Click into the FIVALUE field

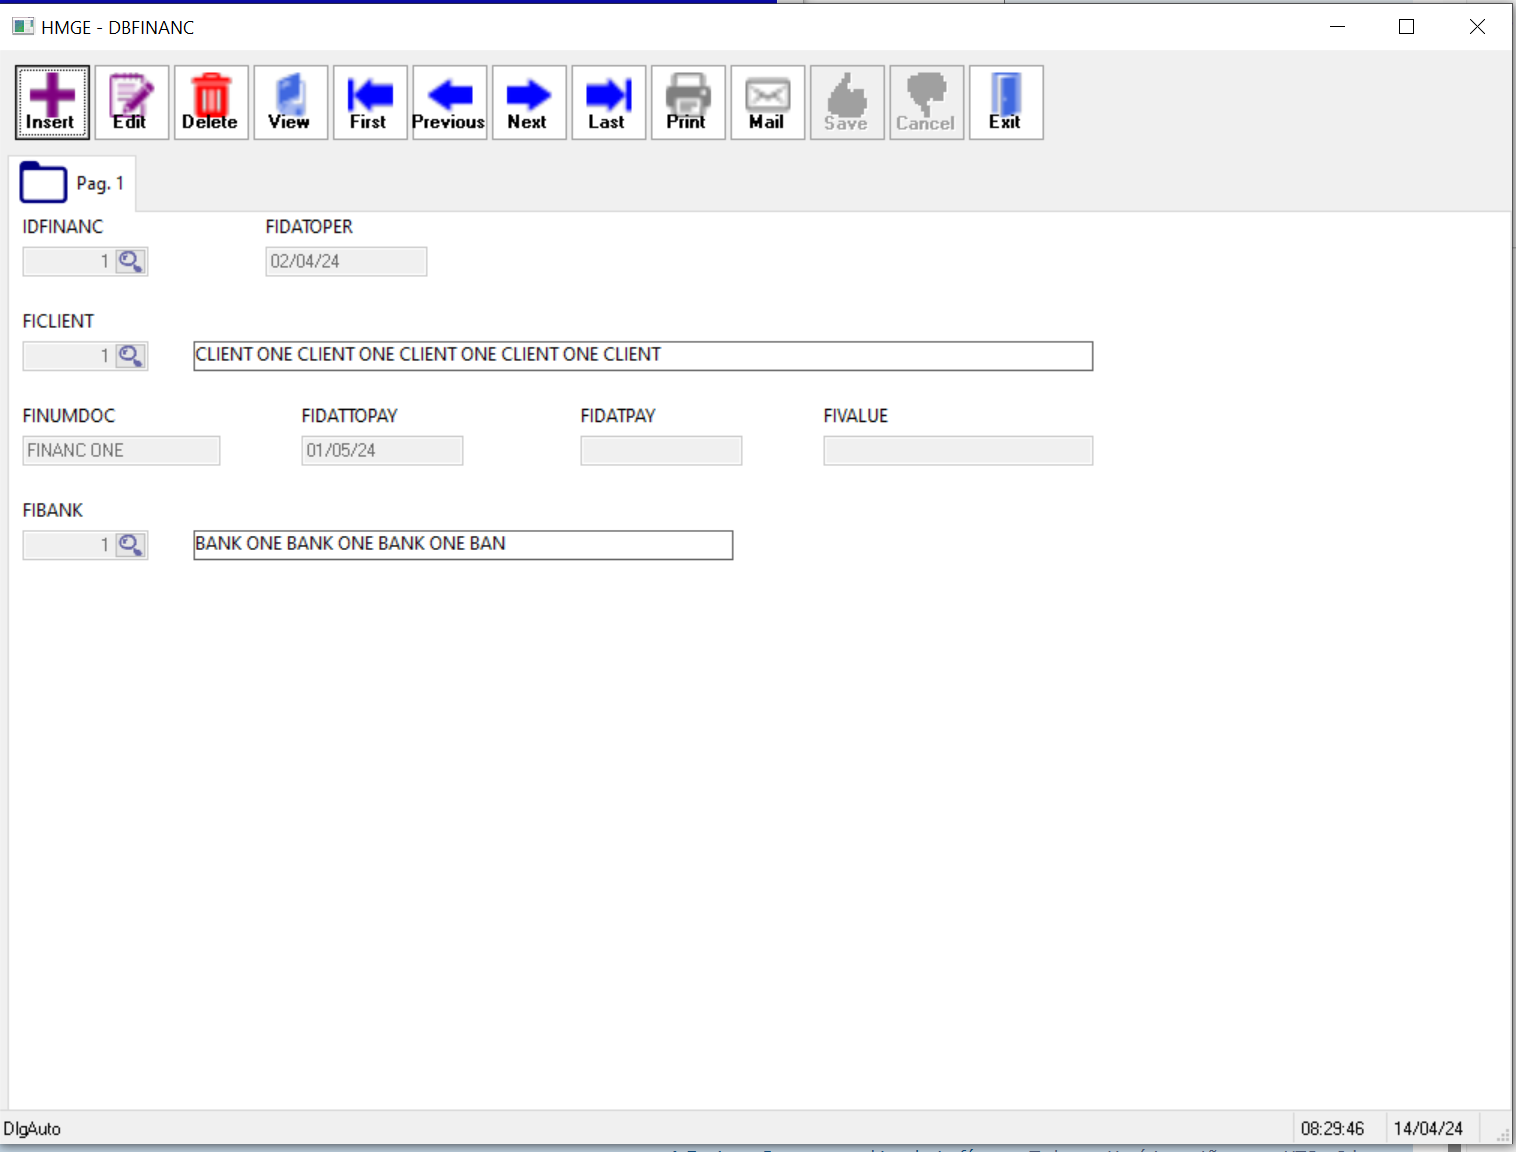coord(957,451)
